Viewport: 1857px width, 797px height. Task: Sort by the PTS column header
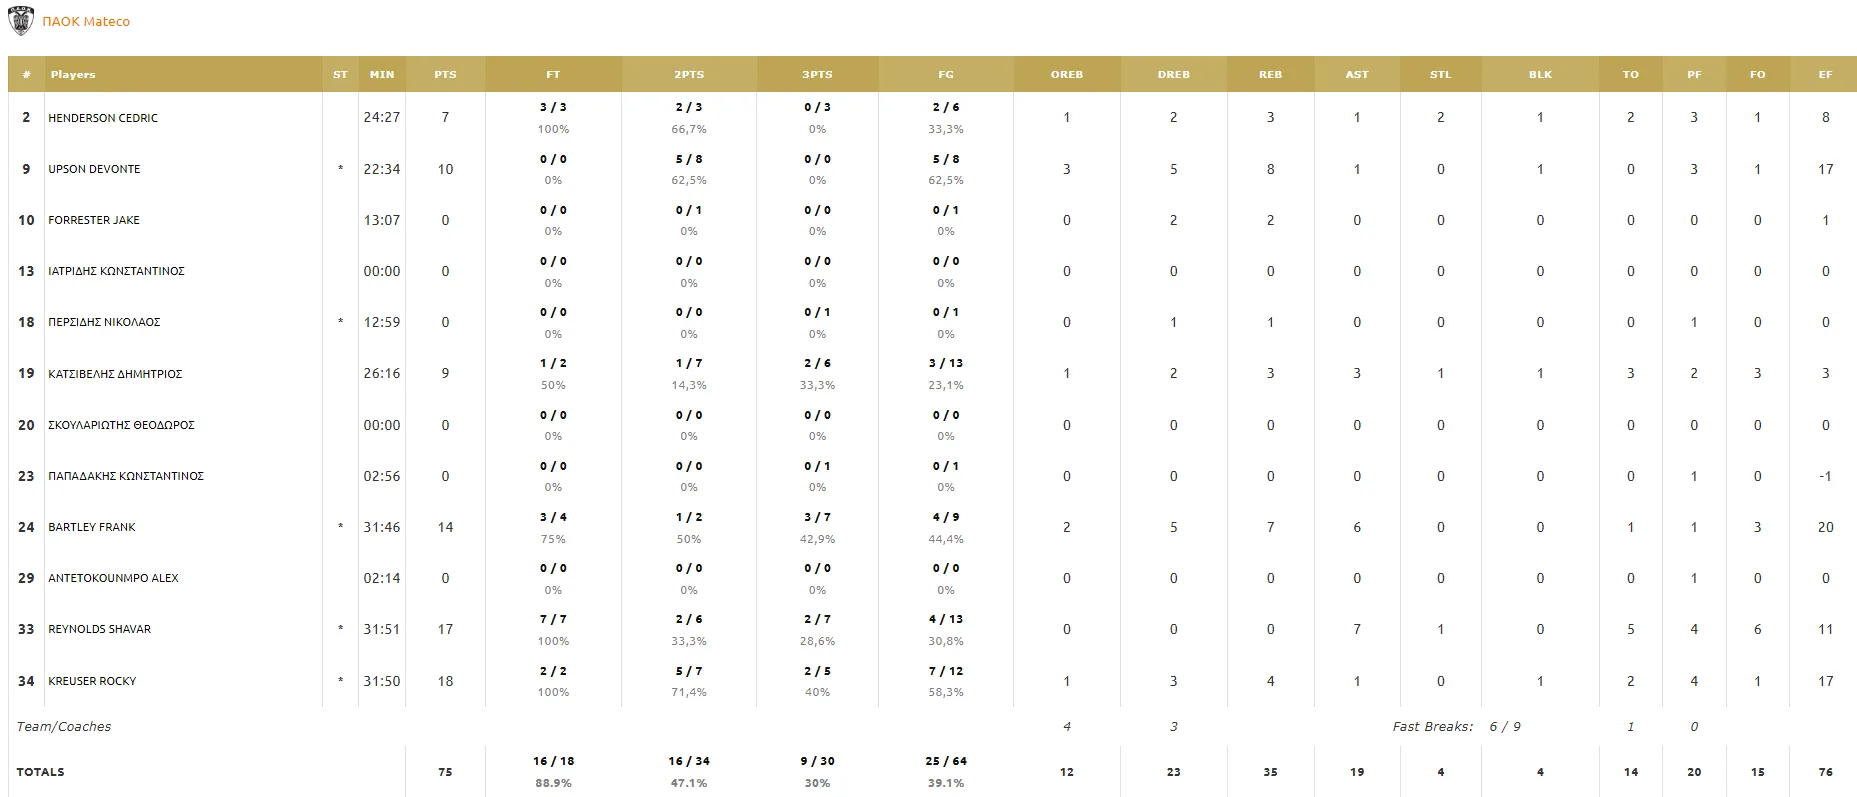tap(445, 74)
